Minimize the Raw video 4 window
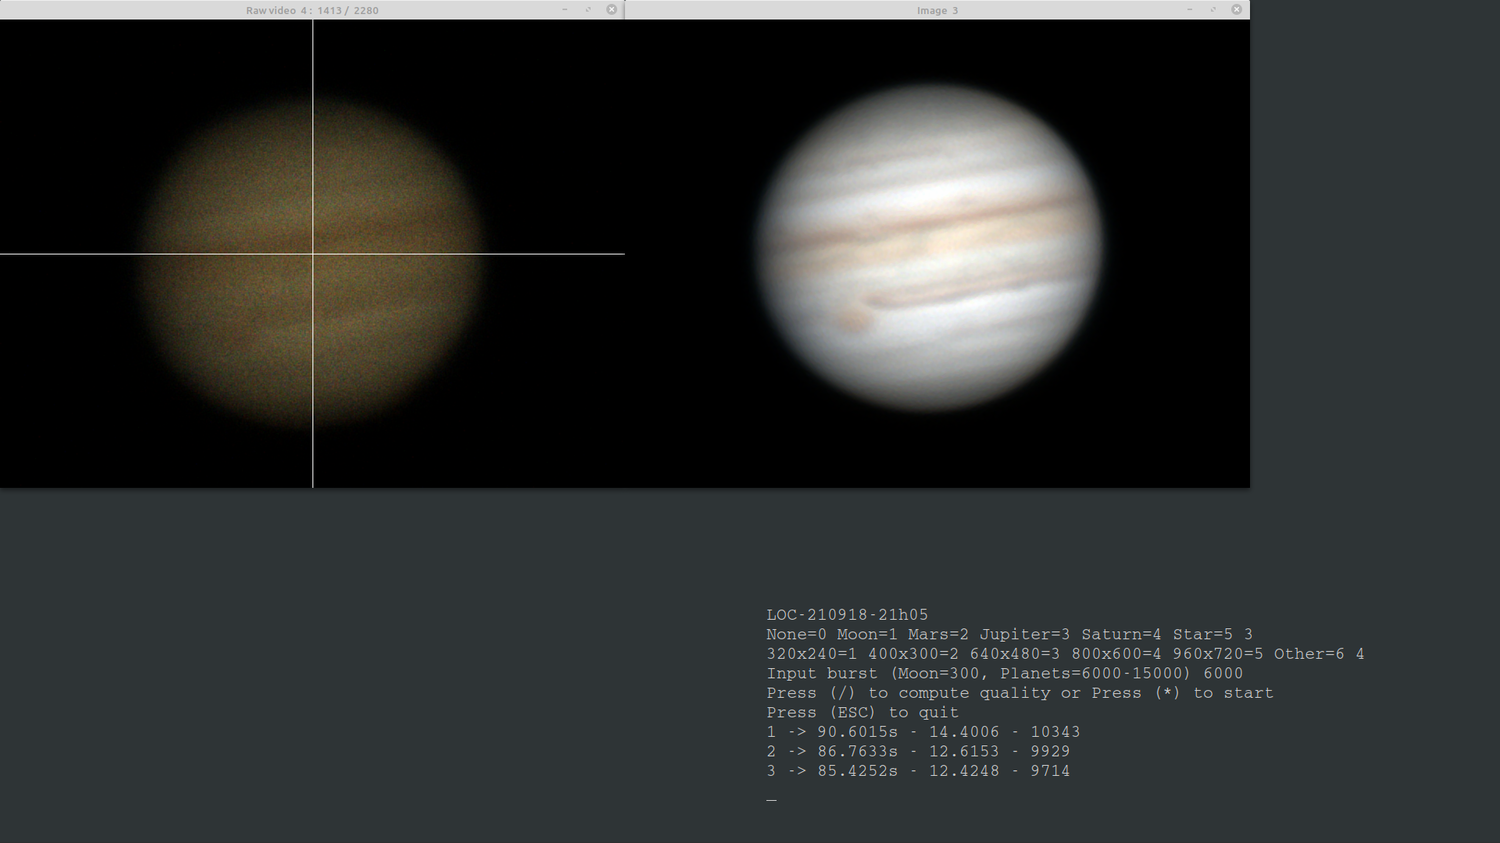The image size is (1500, 843). pos(565,10)
